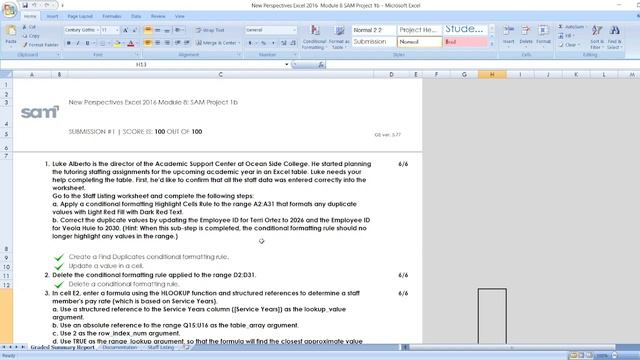
Task: Open the Fill dropdown
Action: [567, 36]
